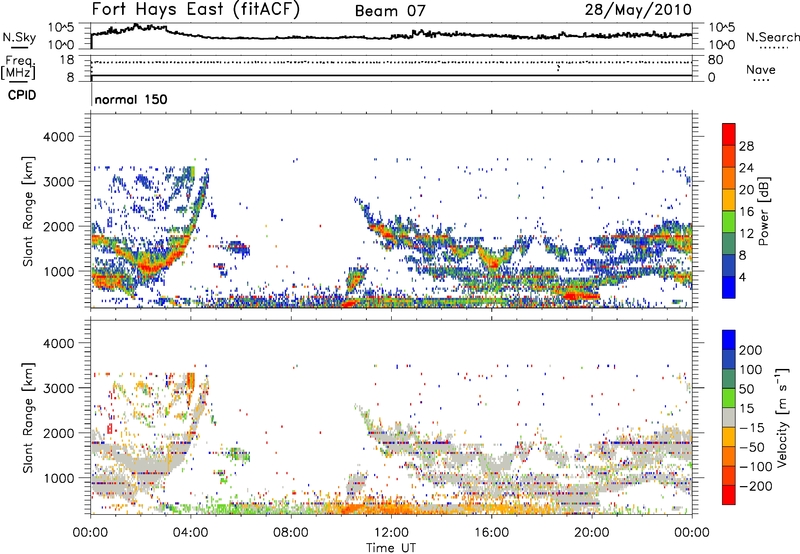
Task: Pick the red top segment of Power colorbar
Action: 729,134
